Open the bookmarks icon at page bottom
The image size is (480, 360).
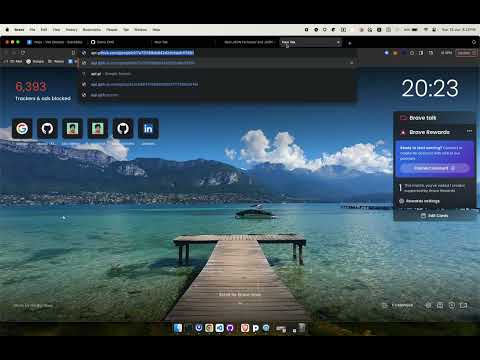(x=440, y=305)
